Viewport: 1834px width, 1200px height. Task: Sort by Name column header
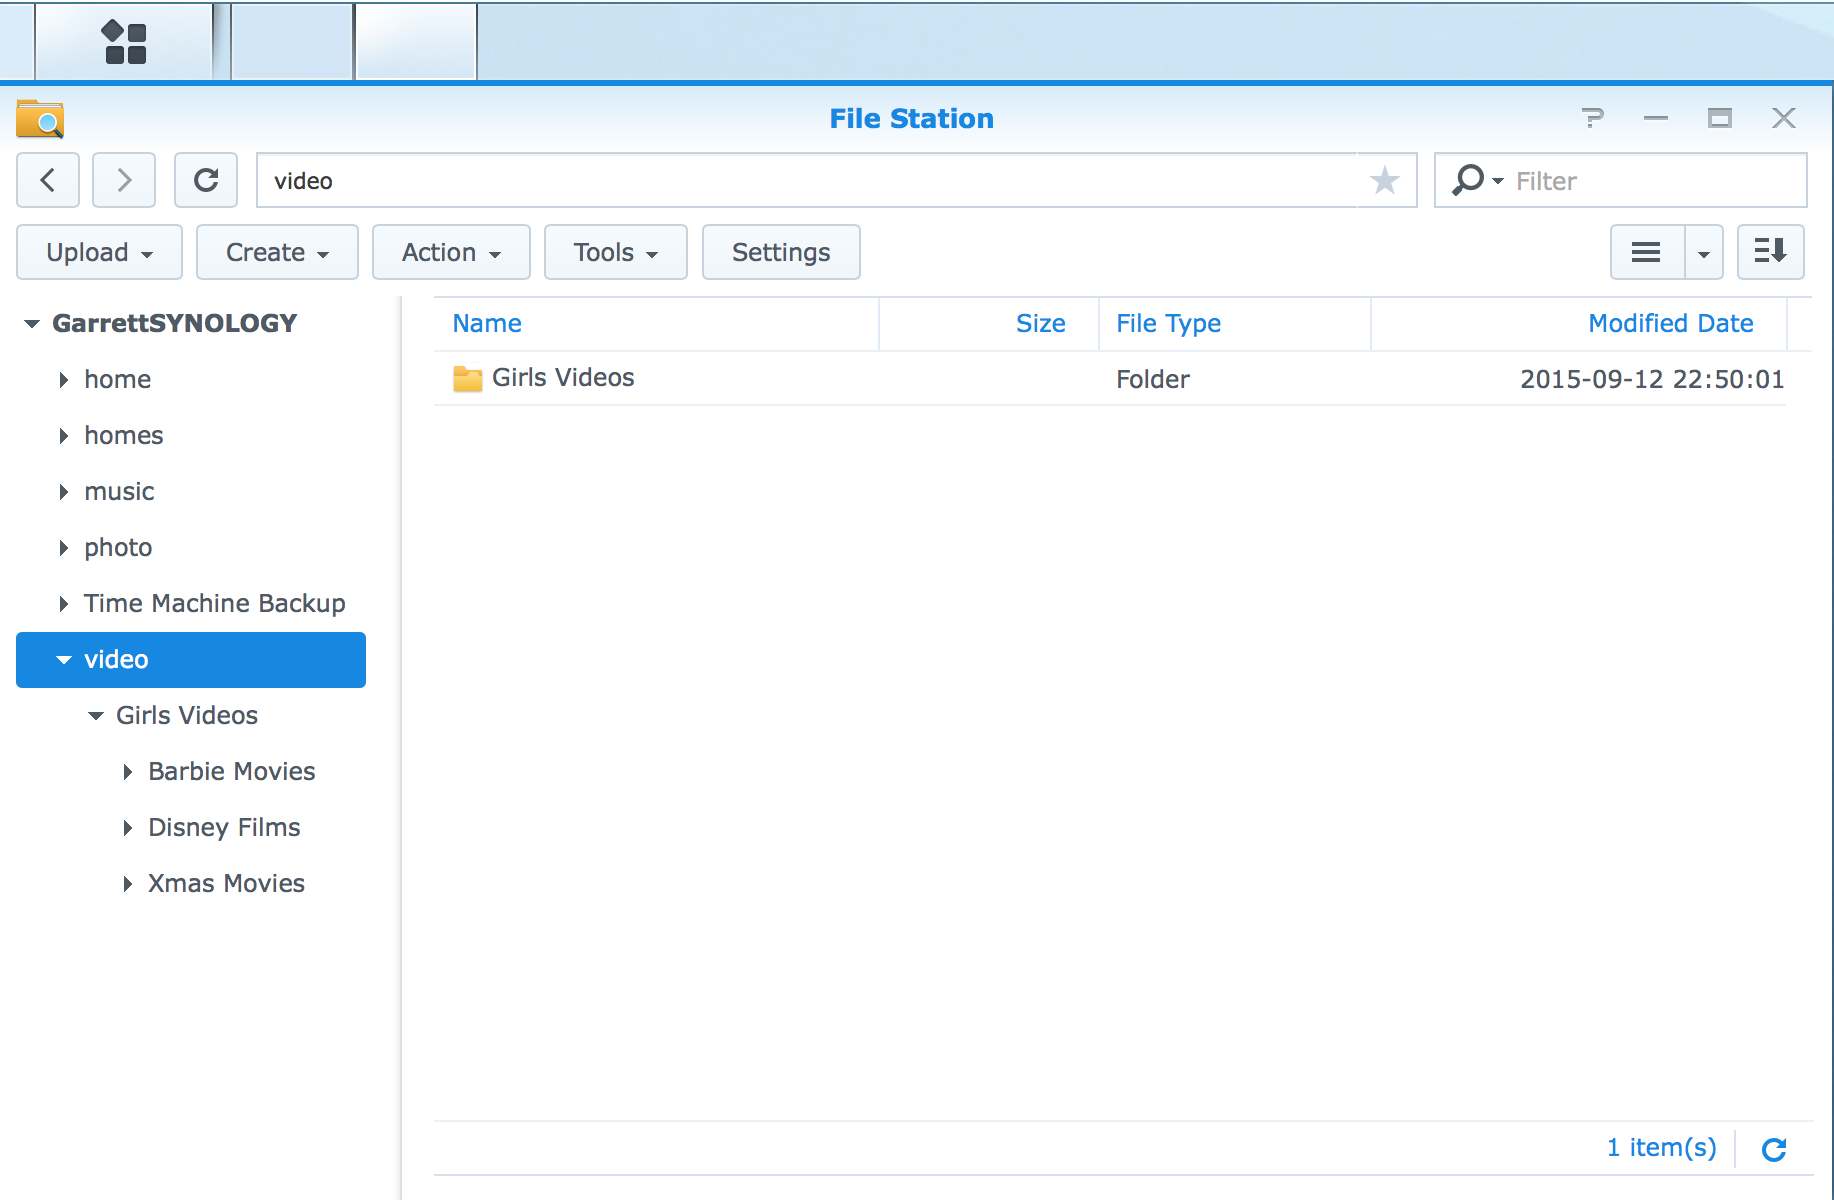coord(487,324)
